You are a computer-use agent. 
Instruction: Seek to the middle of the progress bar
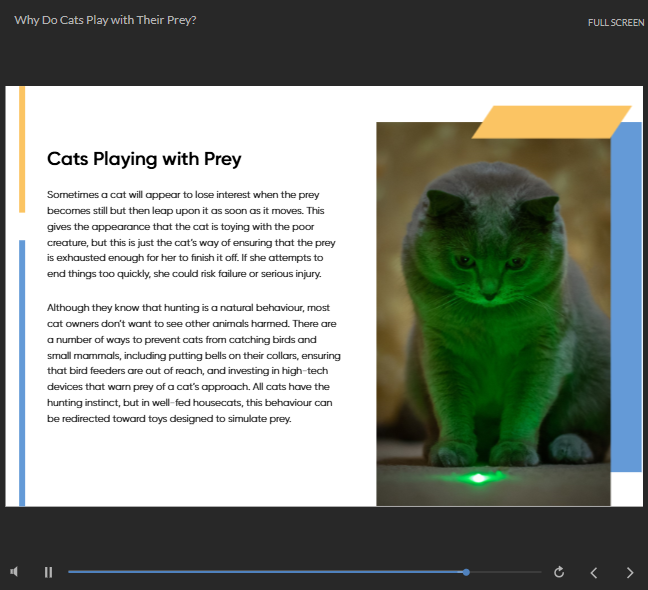pyautogui.click(x=304, y=572)
